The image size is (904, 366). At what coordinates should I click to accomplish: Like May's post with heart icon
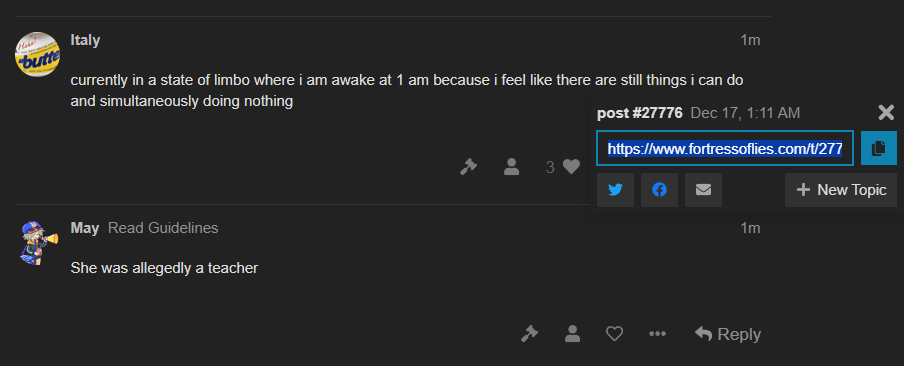click(x=615, y=334)
